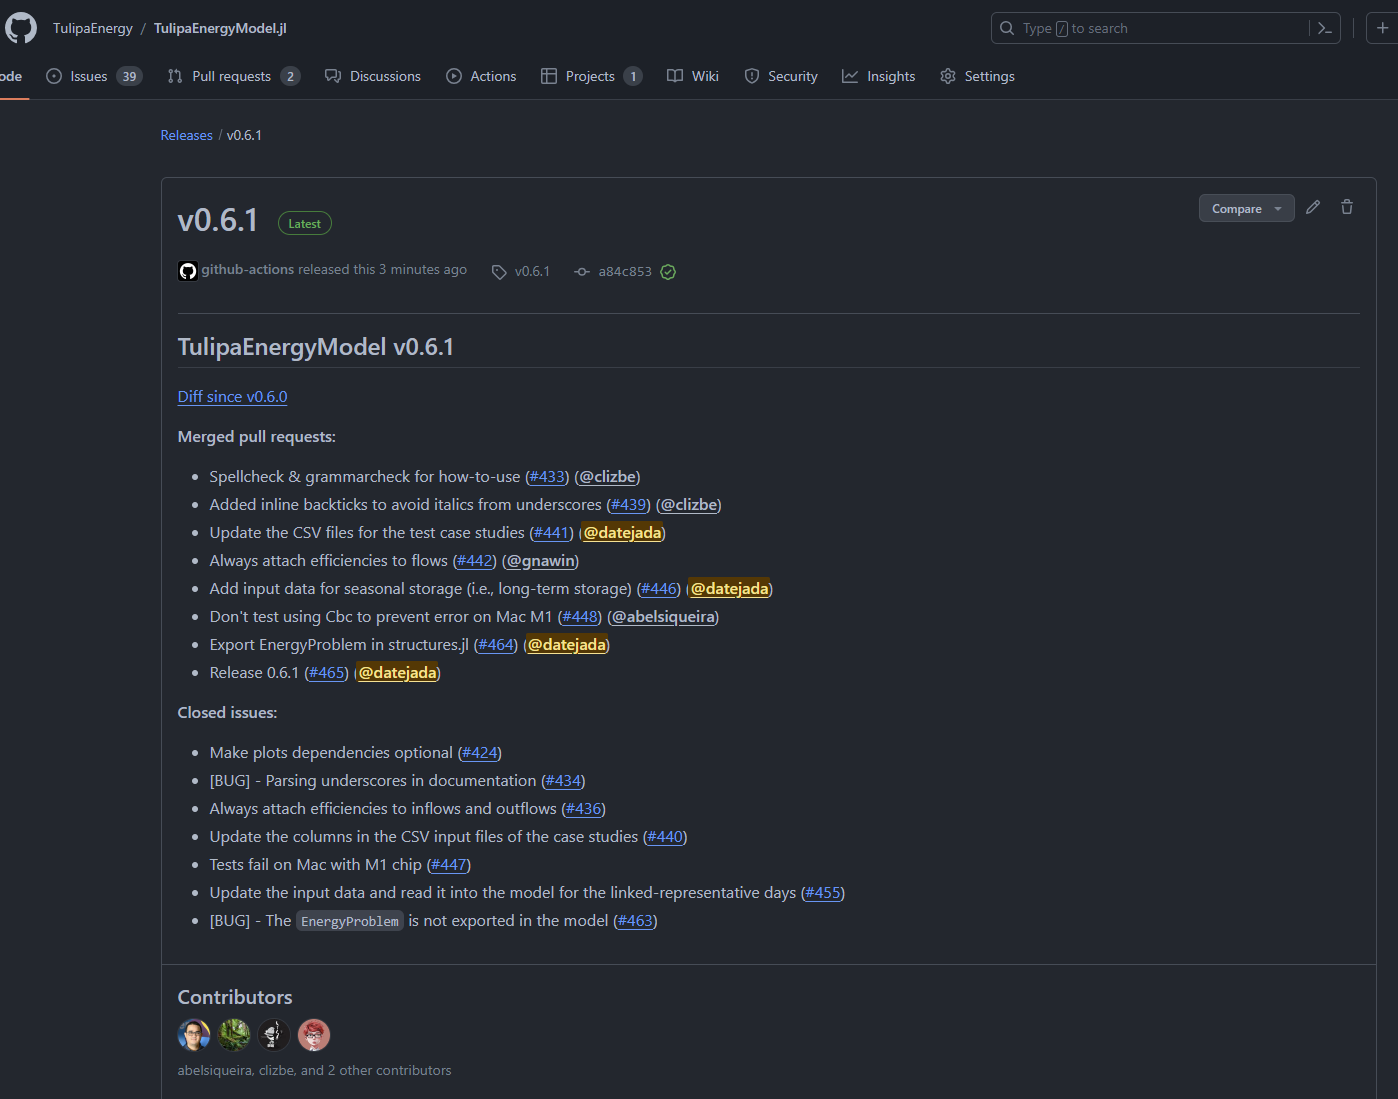1398x1099 pixels.
Task: Switch to the Issues tab
Action: [x=89, y=76]
